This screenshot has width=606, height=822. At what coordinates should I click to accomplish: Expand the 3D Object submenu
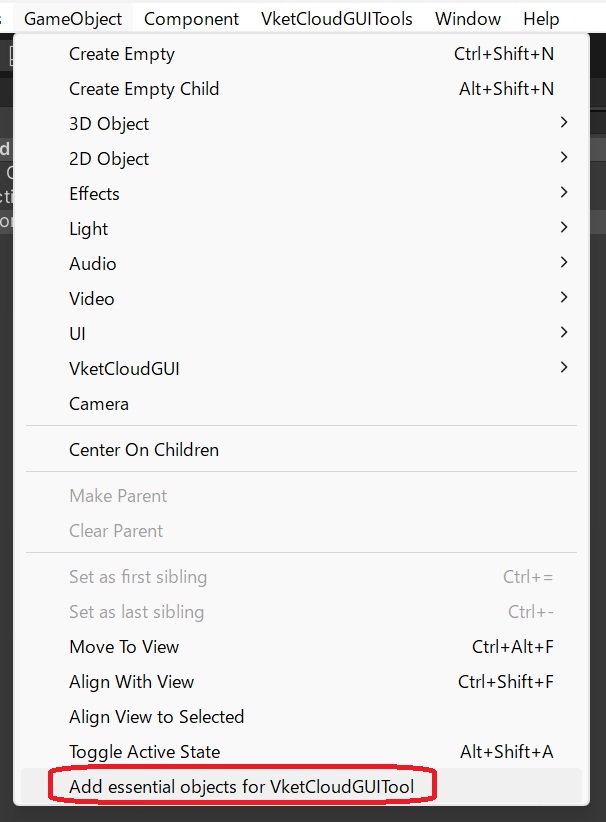[x=109, y=124]
